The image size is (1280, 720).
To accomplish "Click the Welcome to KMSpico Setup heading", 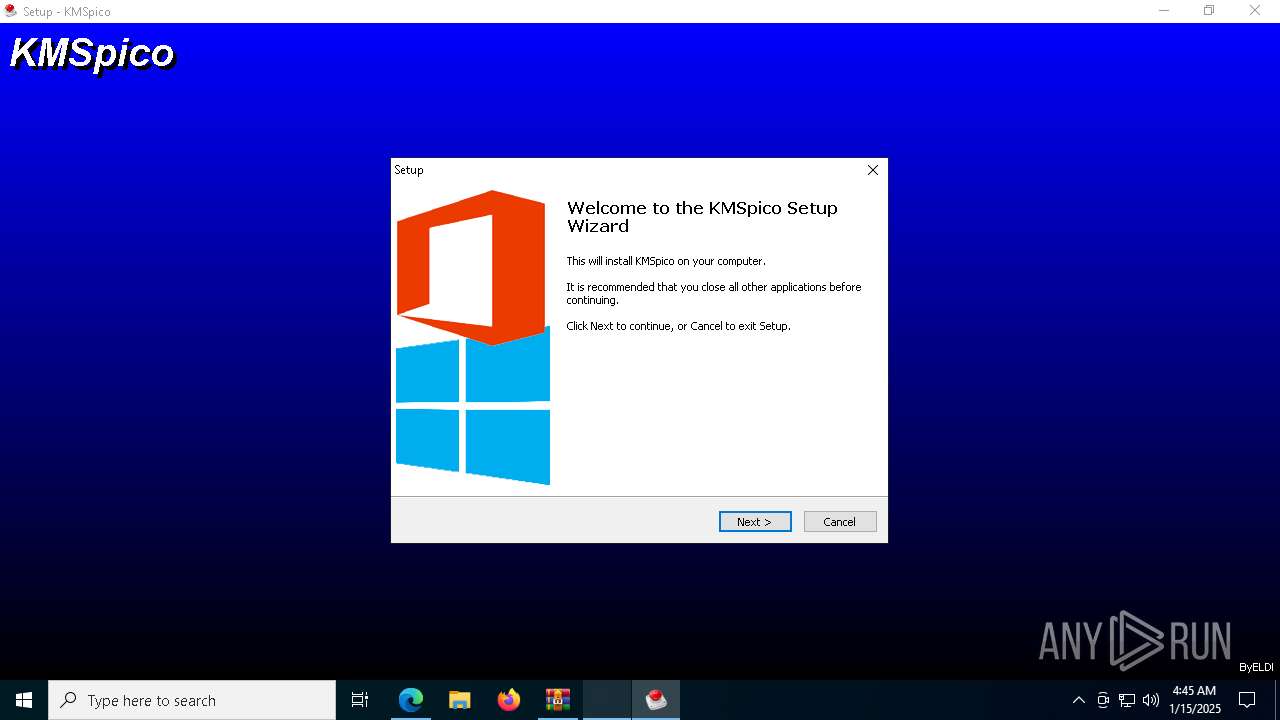I will click(702, 216).
